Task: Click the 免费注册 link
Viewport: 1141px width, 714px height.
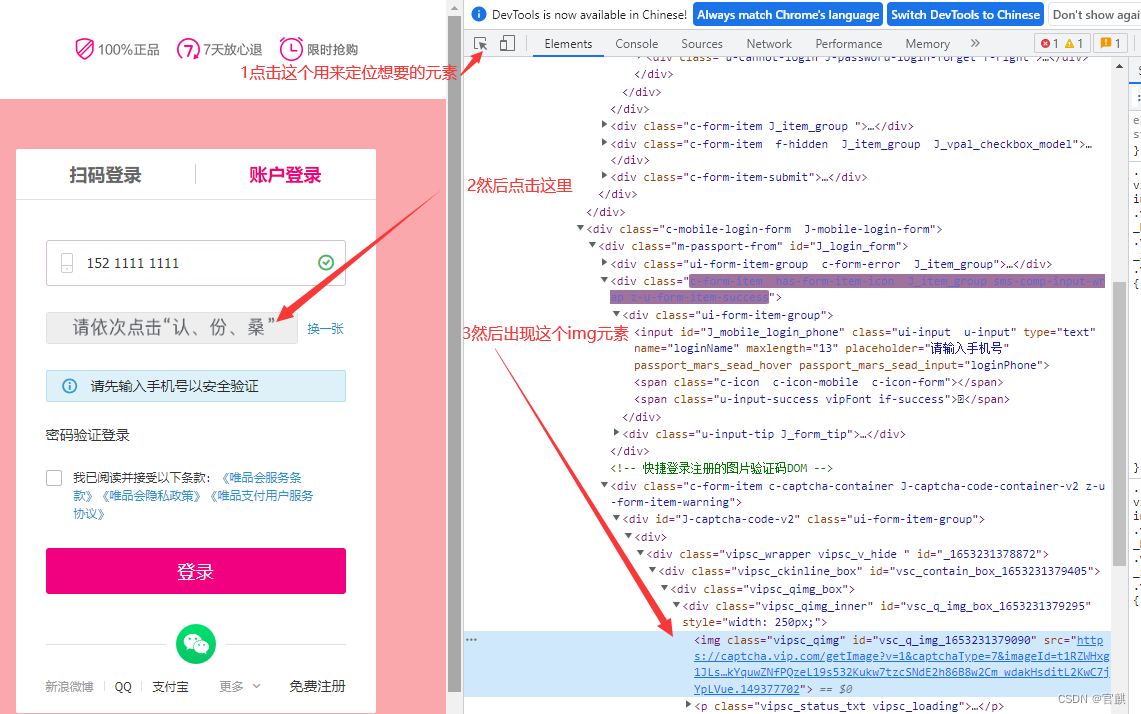Action: click(x=317, y=686)
